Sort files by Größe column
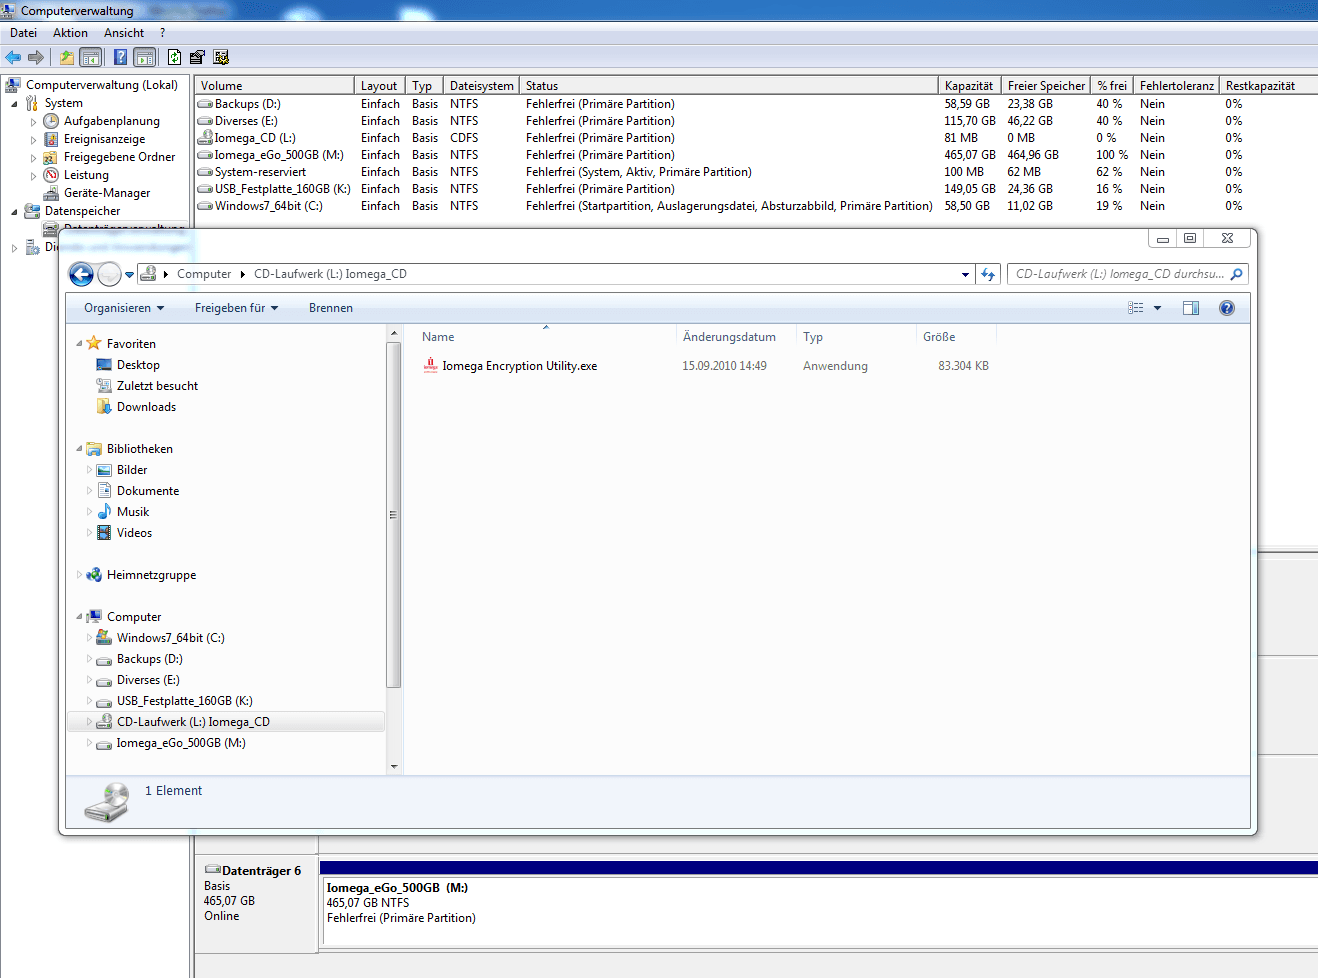Viewport: 1318px width, 978px height. tap(956, 337)
